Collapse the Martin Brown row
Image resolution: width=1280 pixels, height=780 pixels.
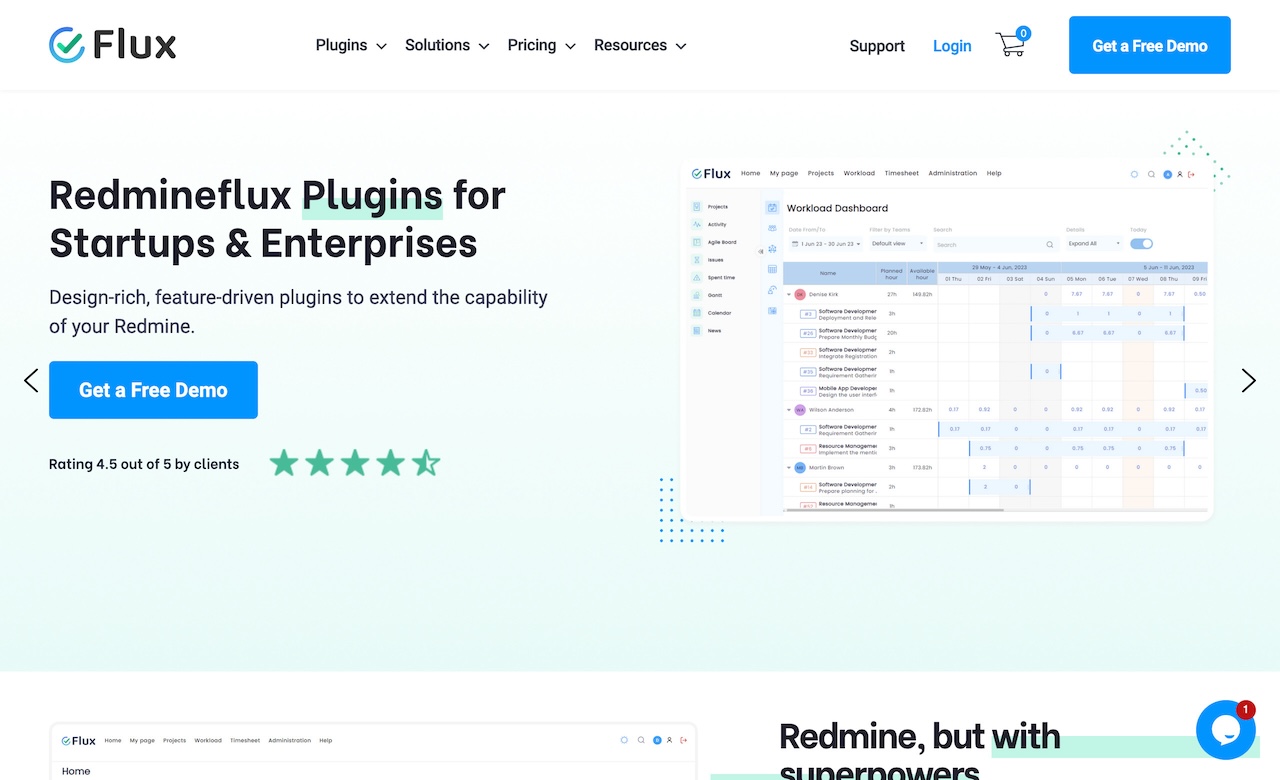[x=788, y=467]
